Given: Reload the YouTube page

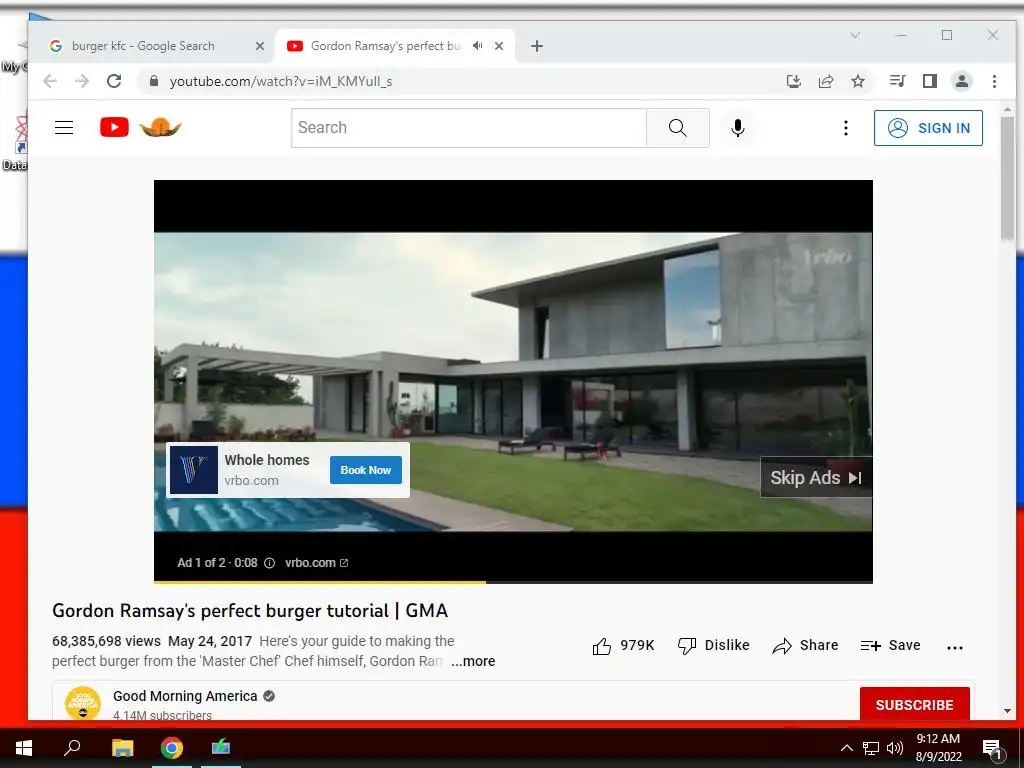Looking at the screenshot, I should click(x=114, y=81).
